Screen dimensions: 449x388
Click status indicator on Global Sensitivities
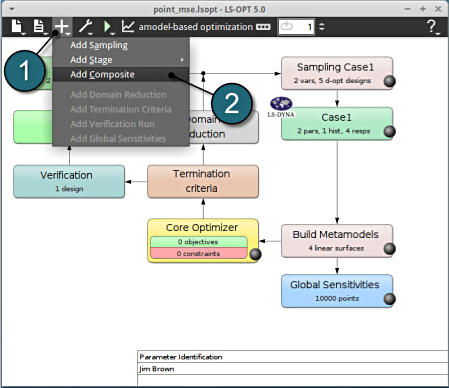tap(389, 299)
